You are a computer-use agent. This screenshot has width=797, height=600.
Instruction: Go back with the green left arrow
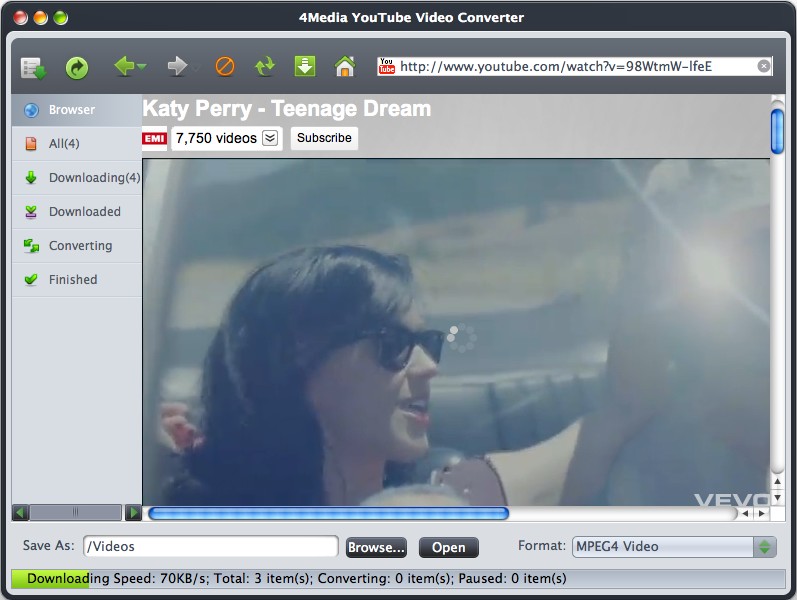(x=124, y=66)
